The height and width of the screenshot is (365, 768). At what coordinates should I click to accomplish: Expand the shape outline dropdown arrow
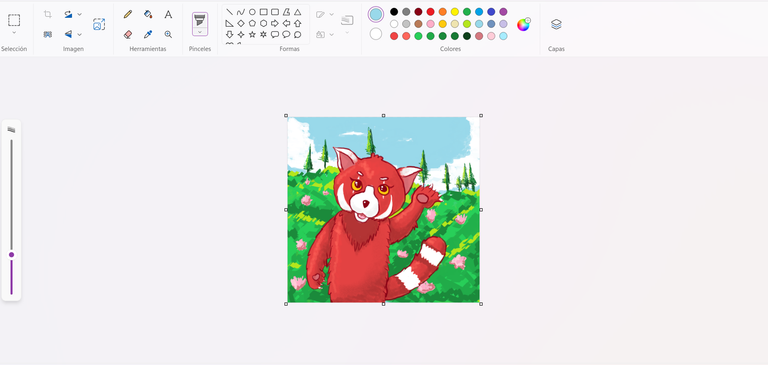332,14
